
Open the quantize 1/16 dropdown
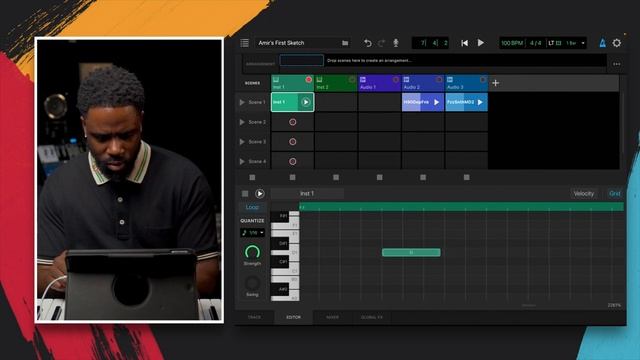pyautogui.click(x=253, y=233)
